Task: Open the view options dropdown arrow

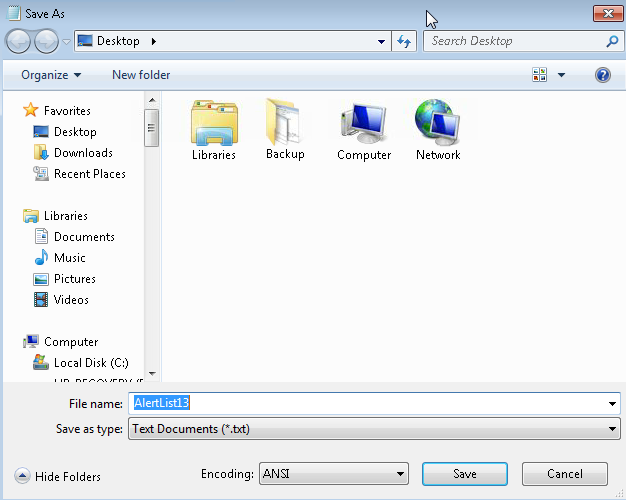Action: point(561,75)
